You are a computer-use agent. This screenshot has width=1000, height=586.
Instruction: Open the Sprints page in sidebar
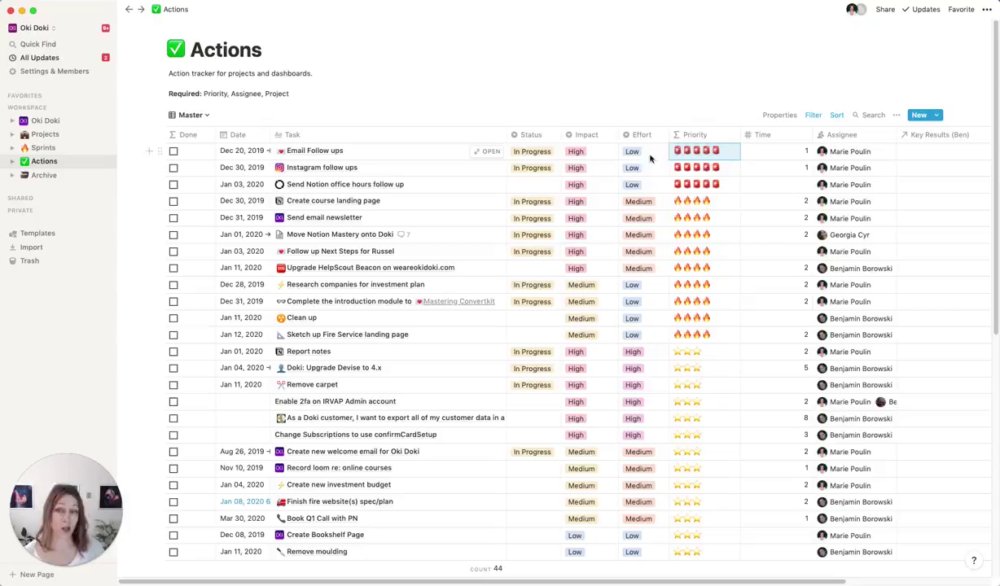(43, 147)
